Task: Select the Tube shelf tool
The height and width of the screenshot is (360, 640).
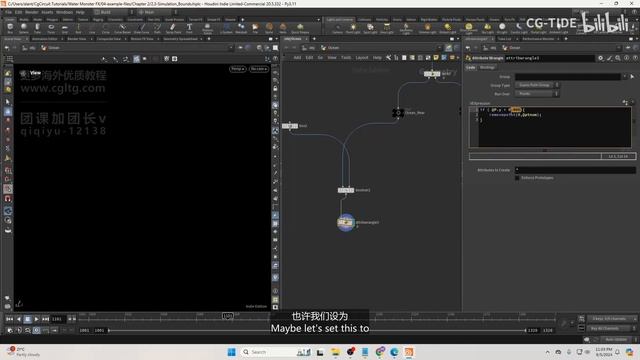Action: [x=37, y=28]
